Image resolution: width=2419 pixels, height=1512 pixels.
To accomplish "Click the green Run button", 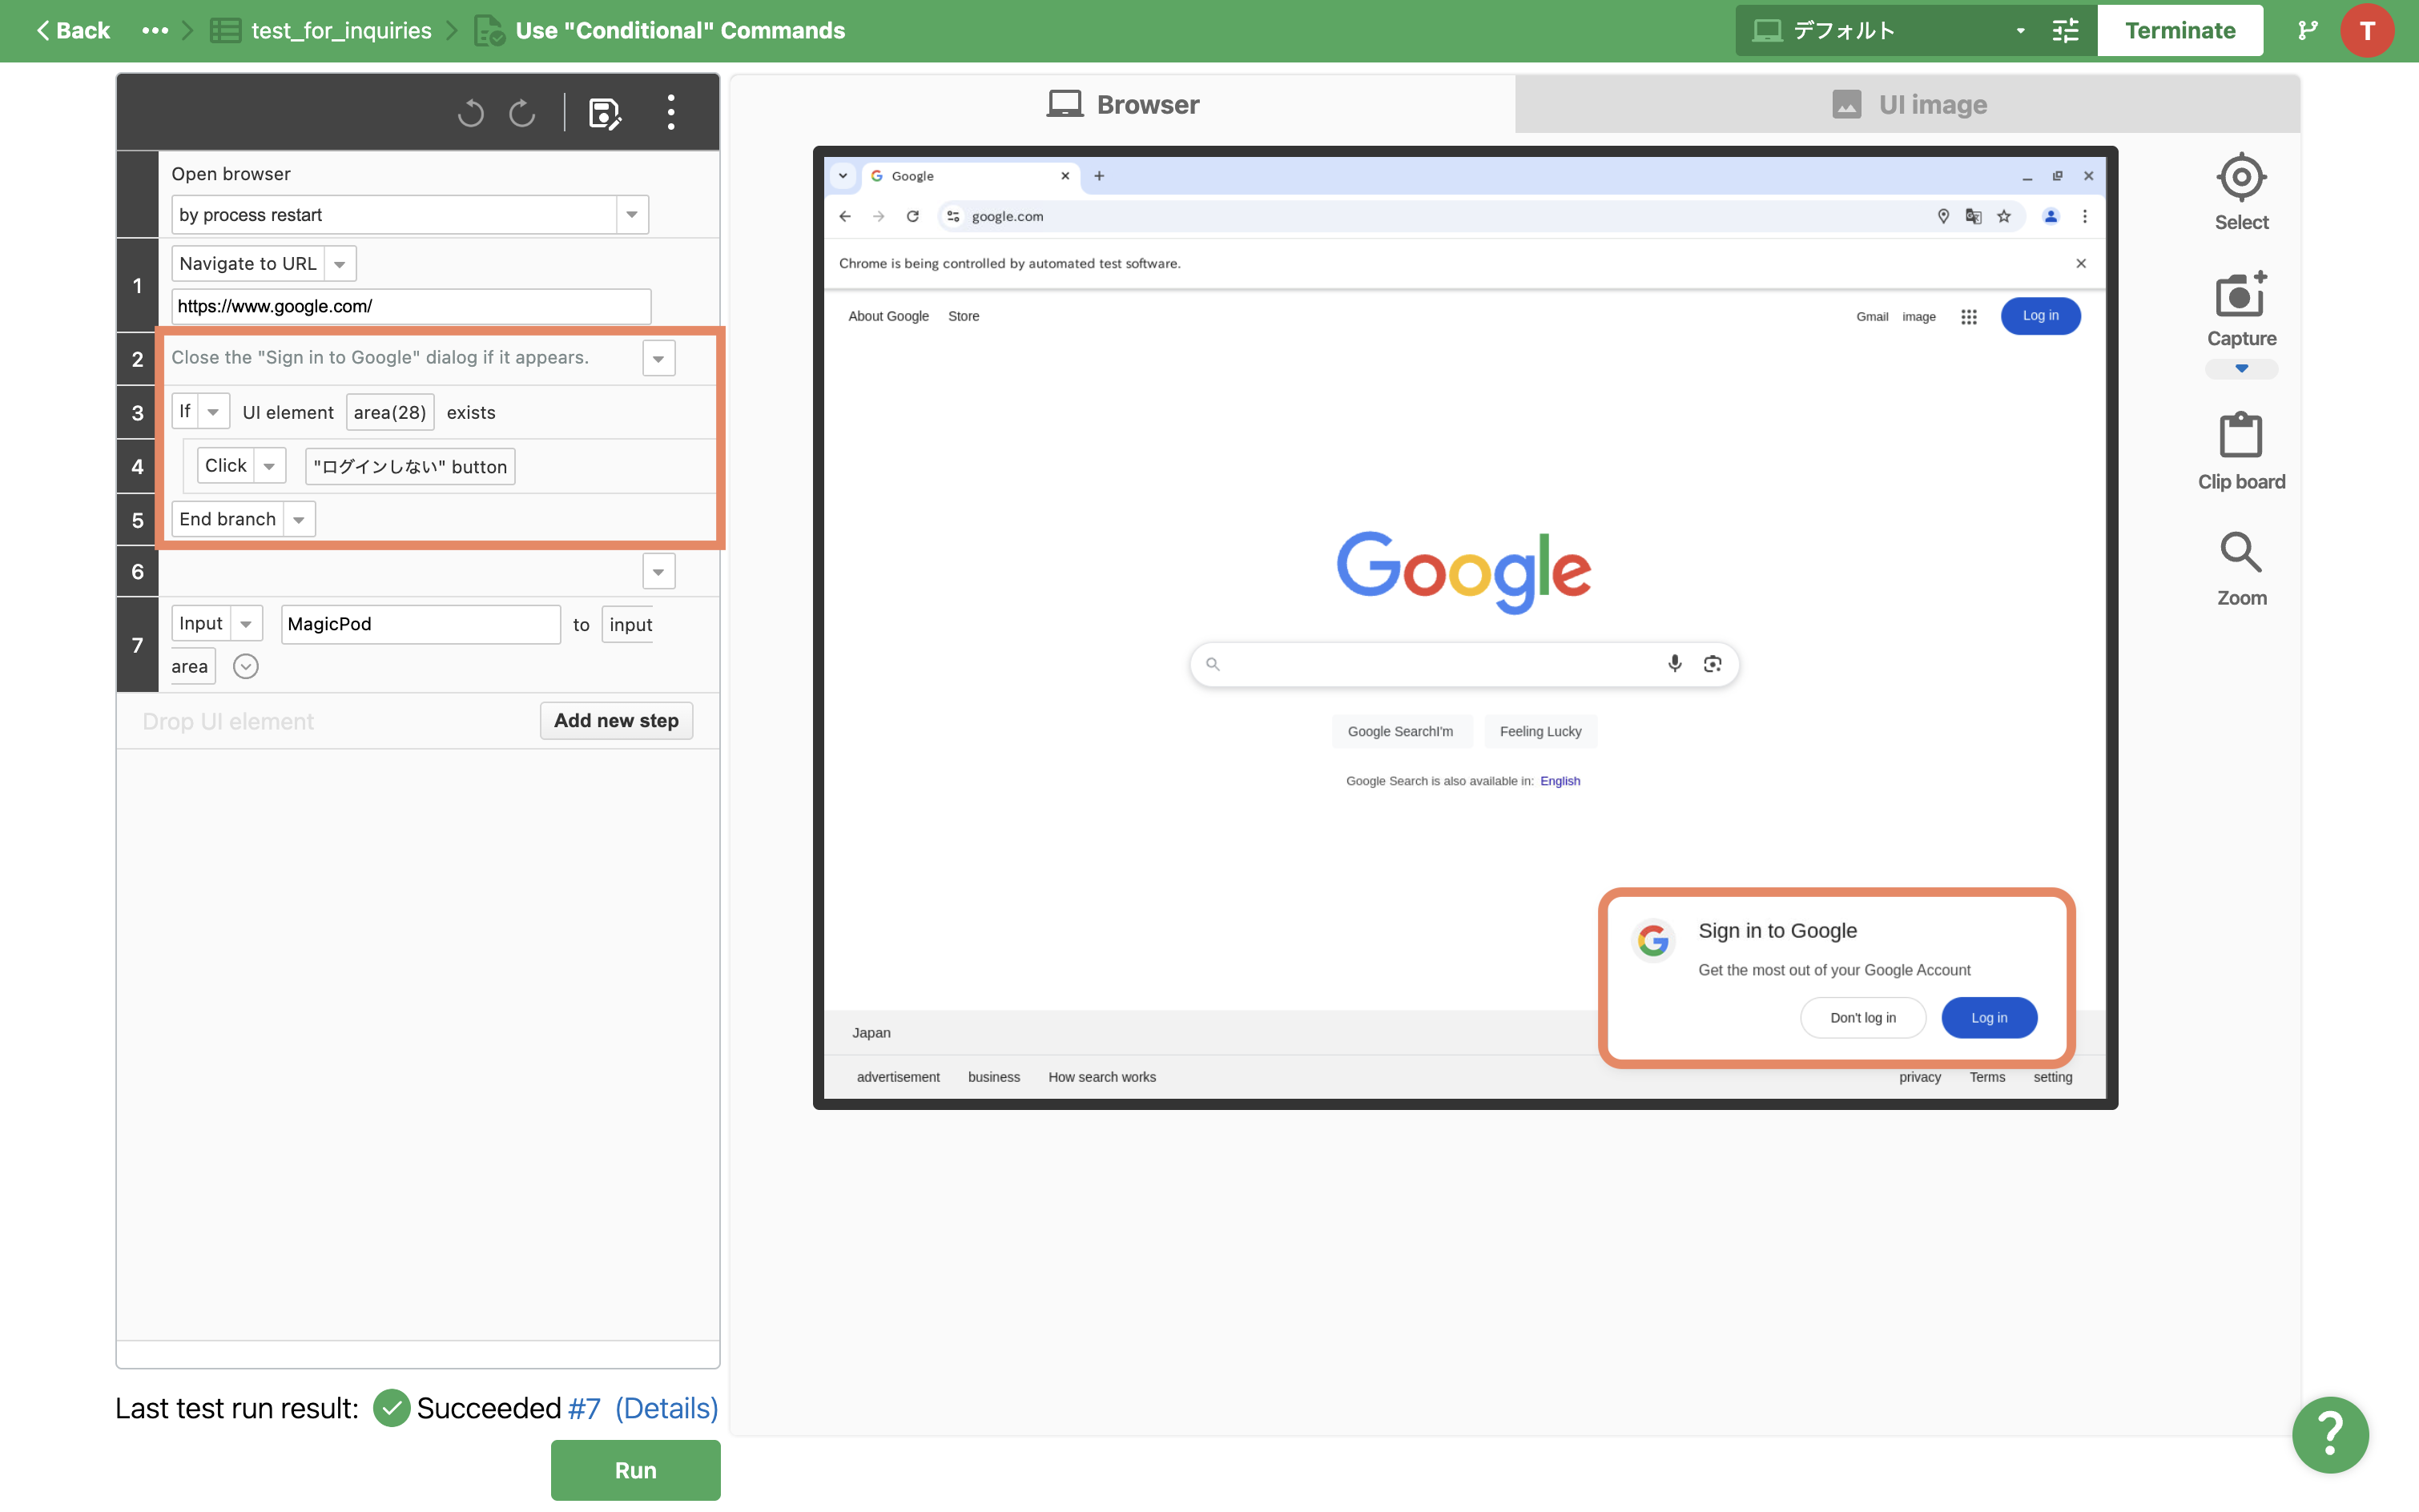I will (x=635, y=1469).
